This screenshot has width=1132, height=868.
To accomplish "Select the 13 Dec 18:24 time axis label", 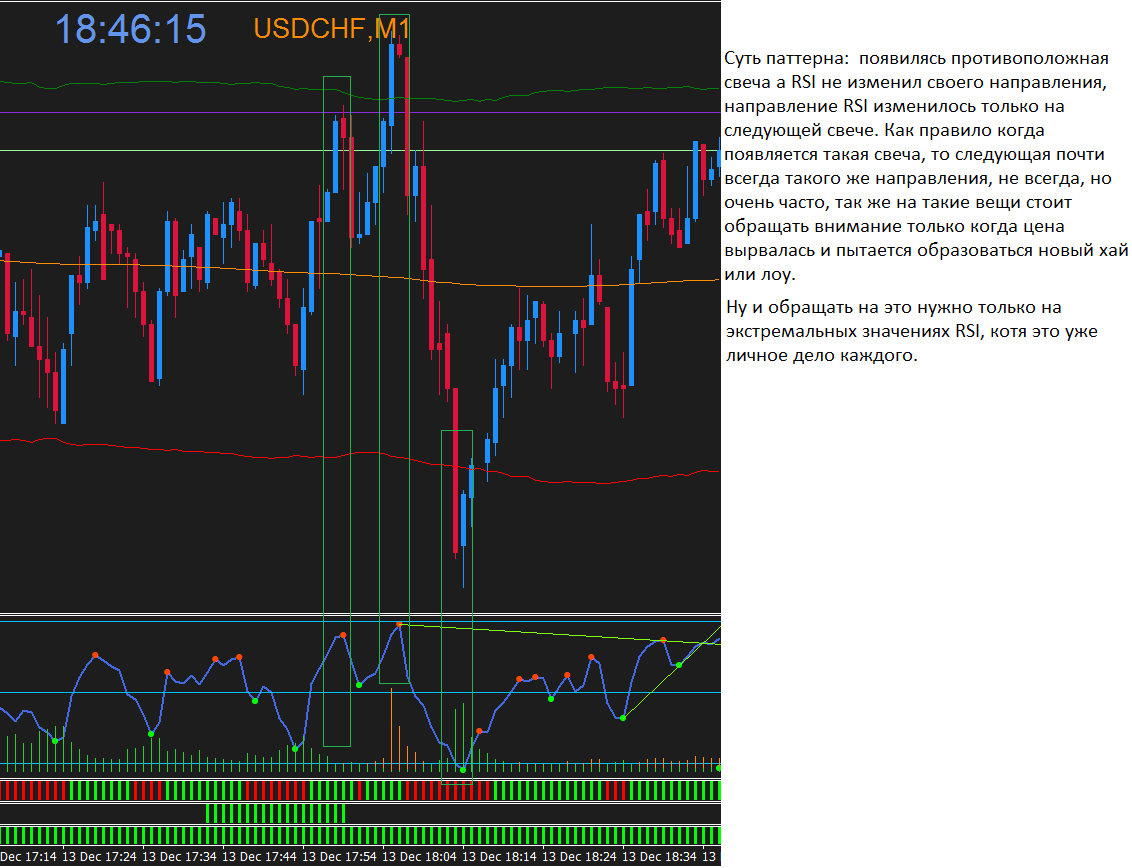I will (x=580, y=856).
